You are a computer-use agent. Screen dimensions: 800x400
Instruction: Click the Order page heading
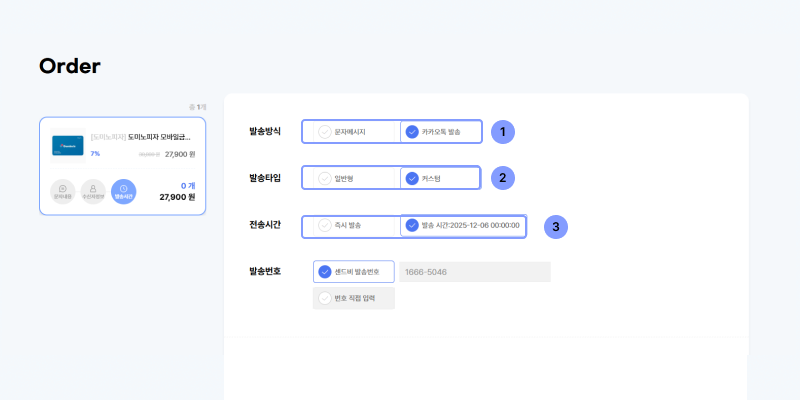[x=69, y=66]
